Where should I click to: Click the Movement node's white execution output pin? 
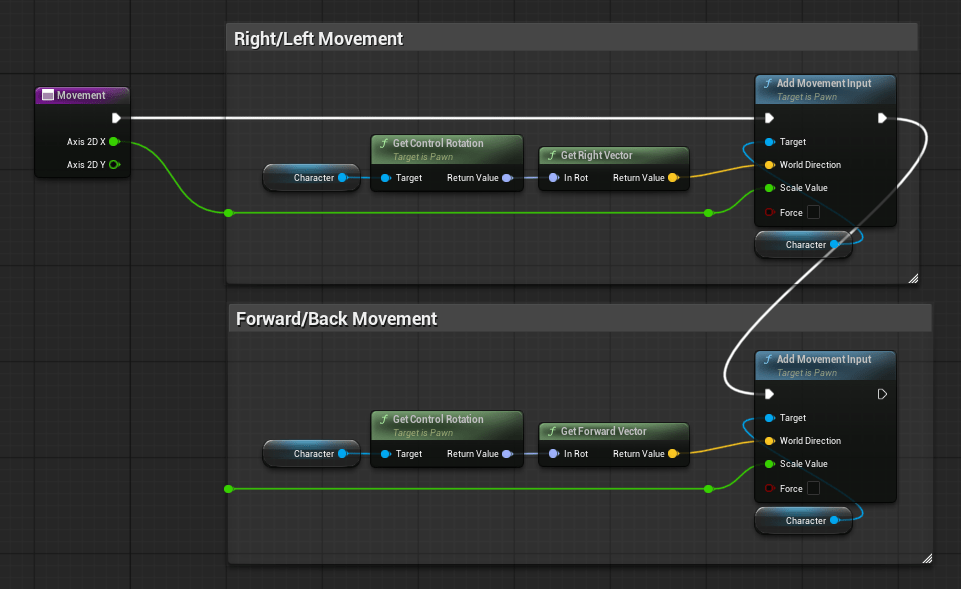(x=117, y=117)
